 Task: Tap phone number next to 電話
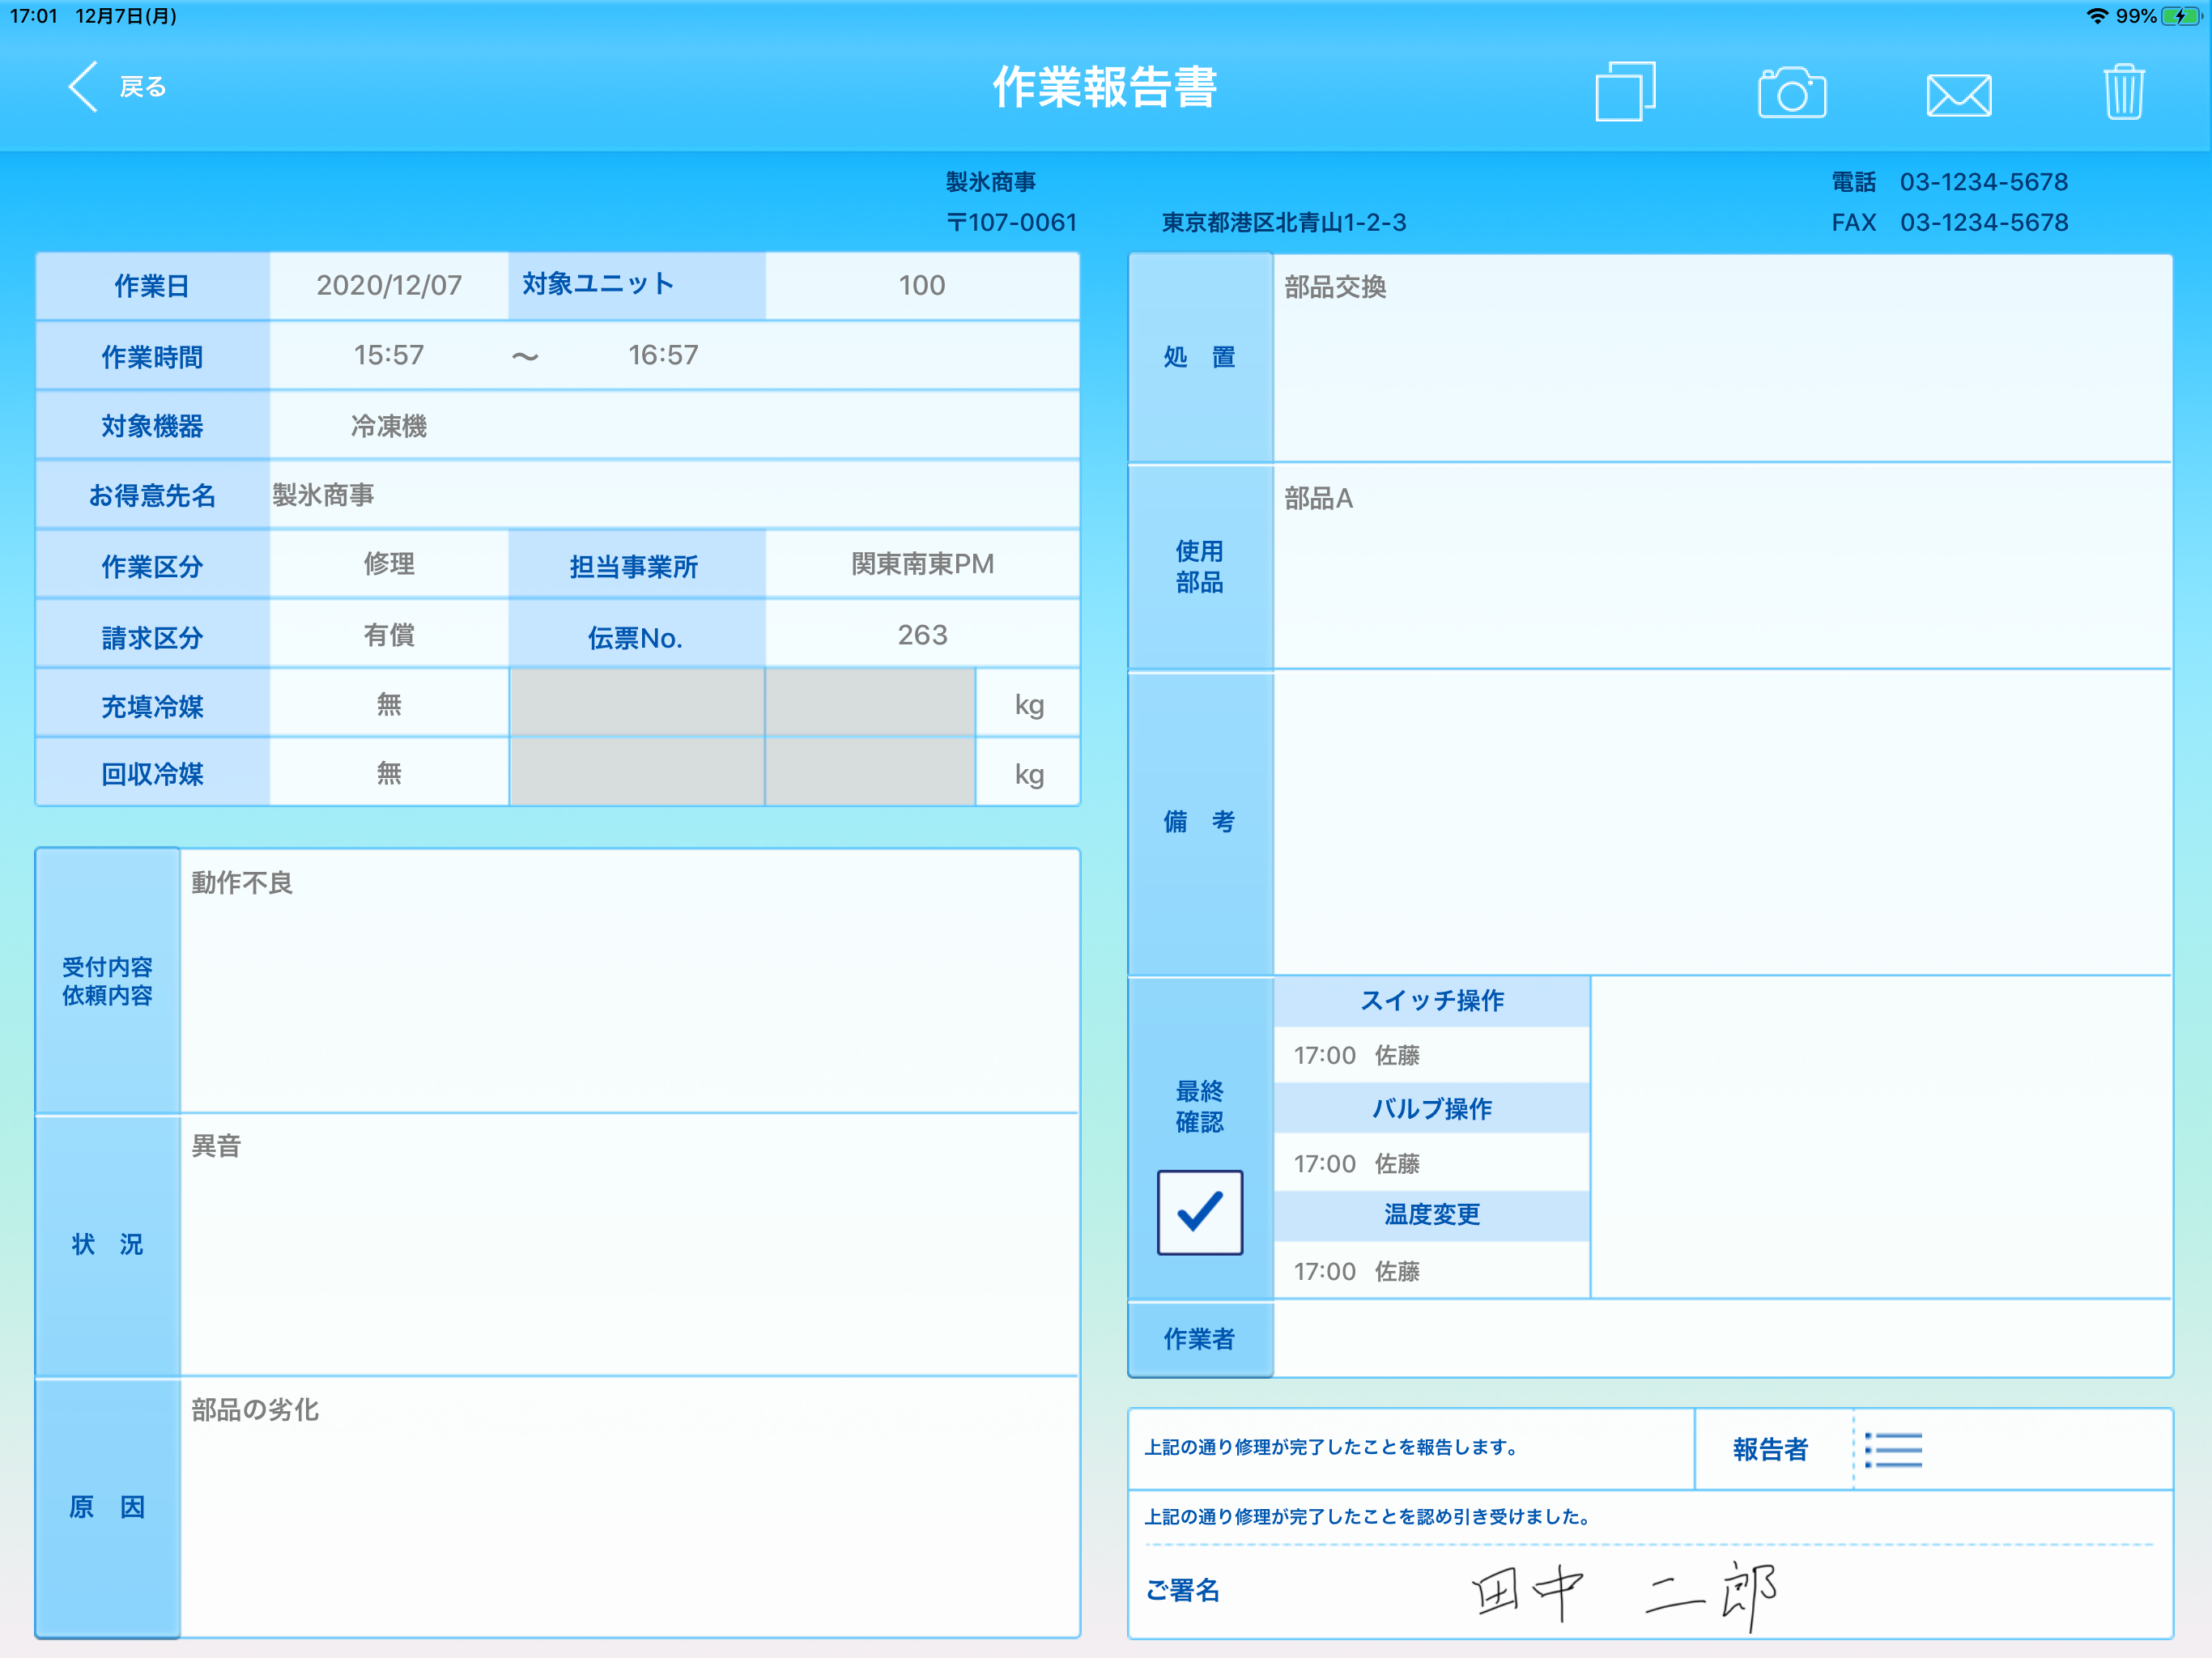point(1983,182)
